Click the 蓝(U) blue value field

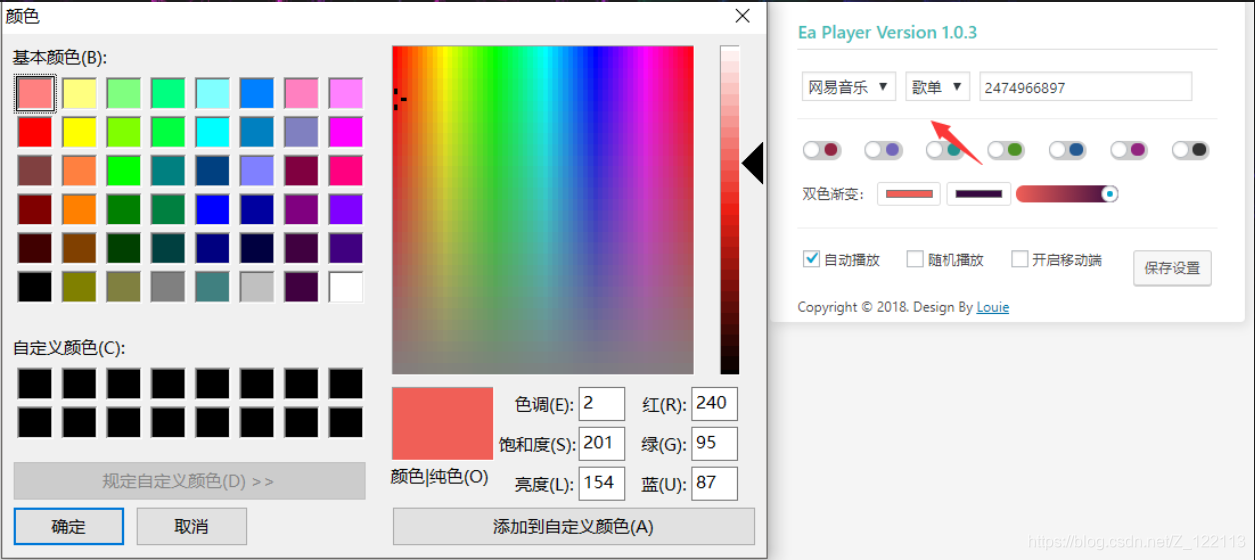pyautogui.click(x=715, y=483)
